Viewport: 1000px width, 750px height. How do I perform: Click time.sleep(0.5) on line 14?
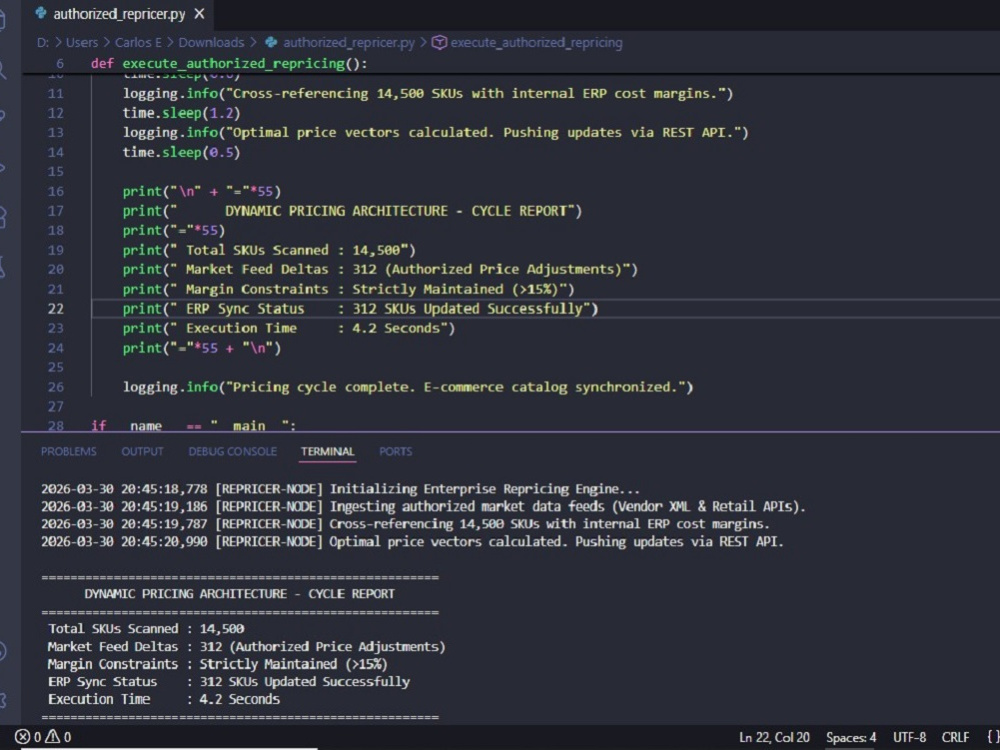182,152
